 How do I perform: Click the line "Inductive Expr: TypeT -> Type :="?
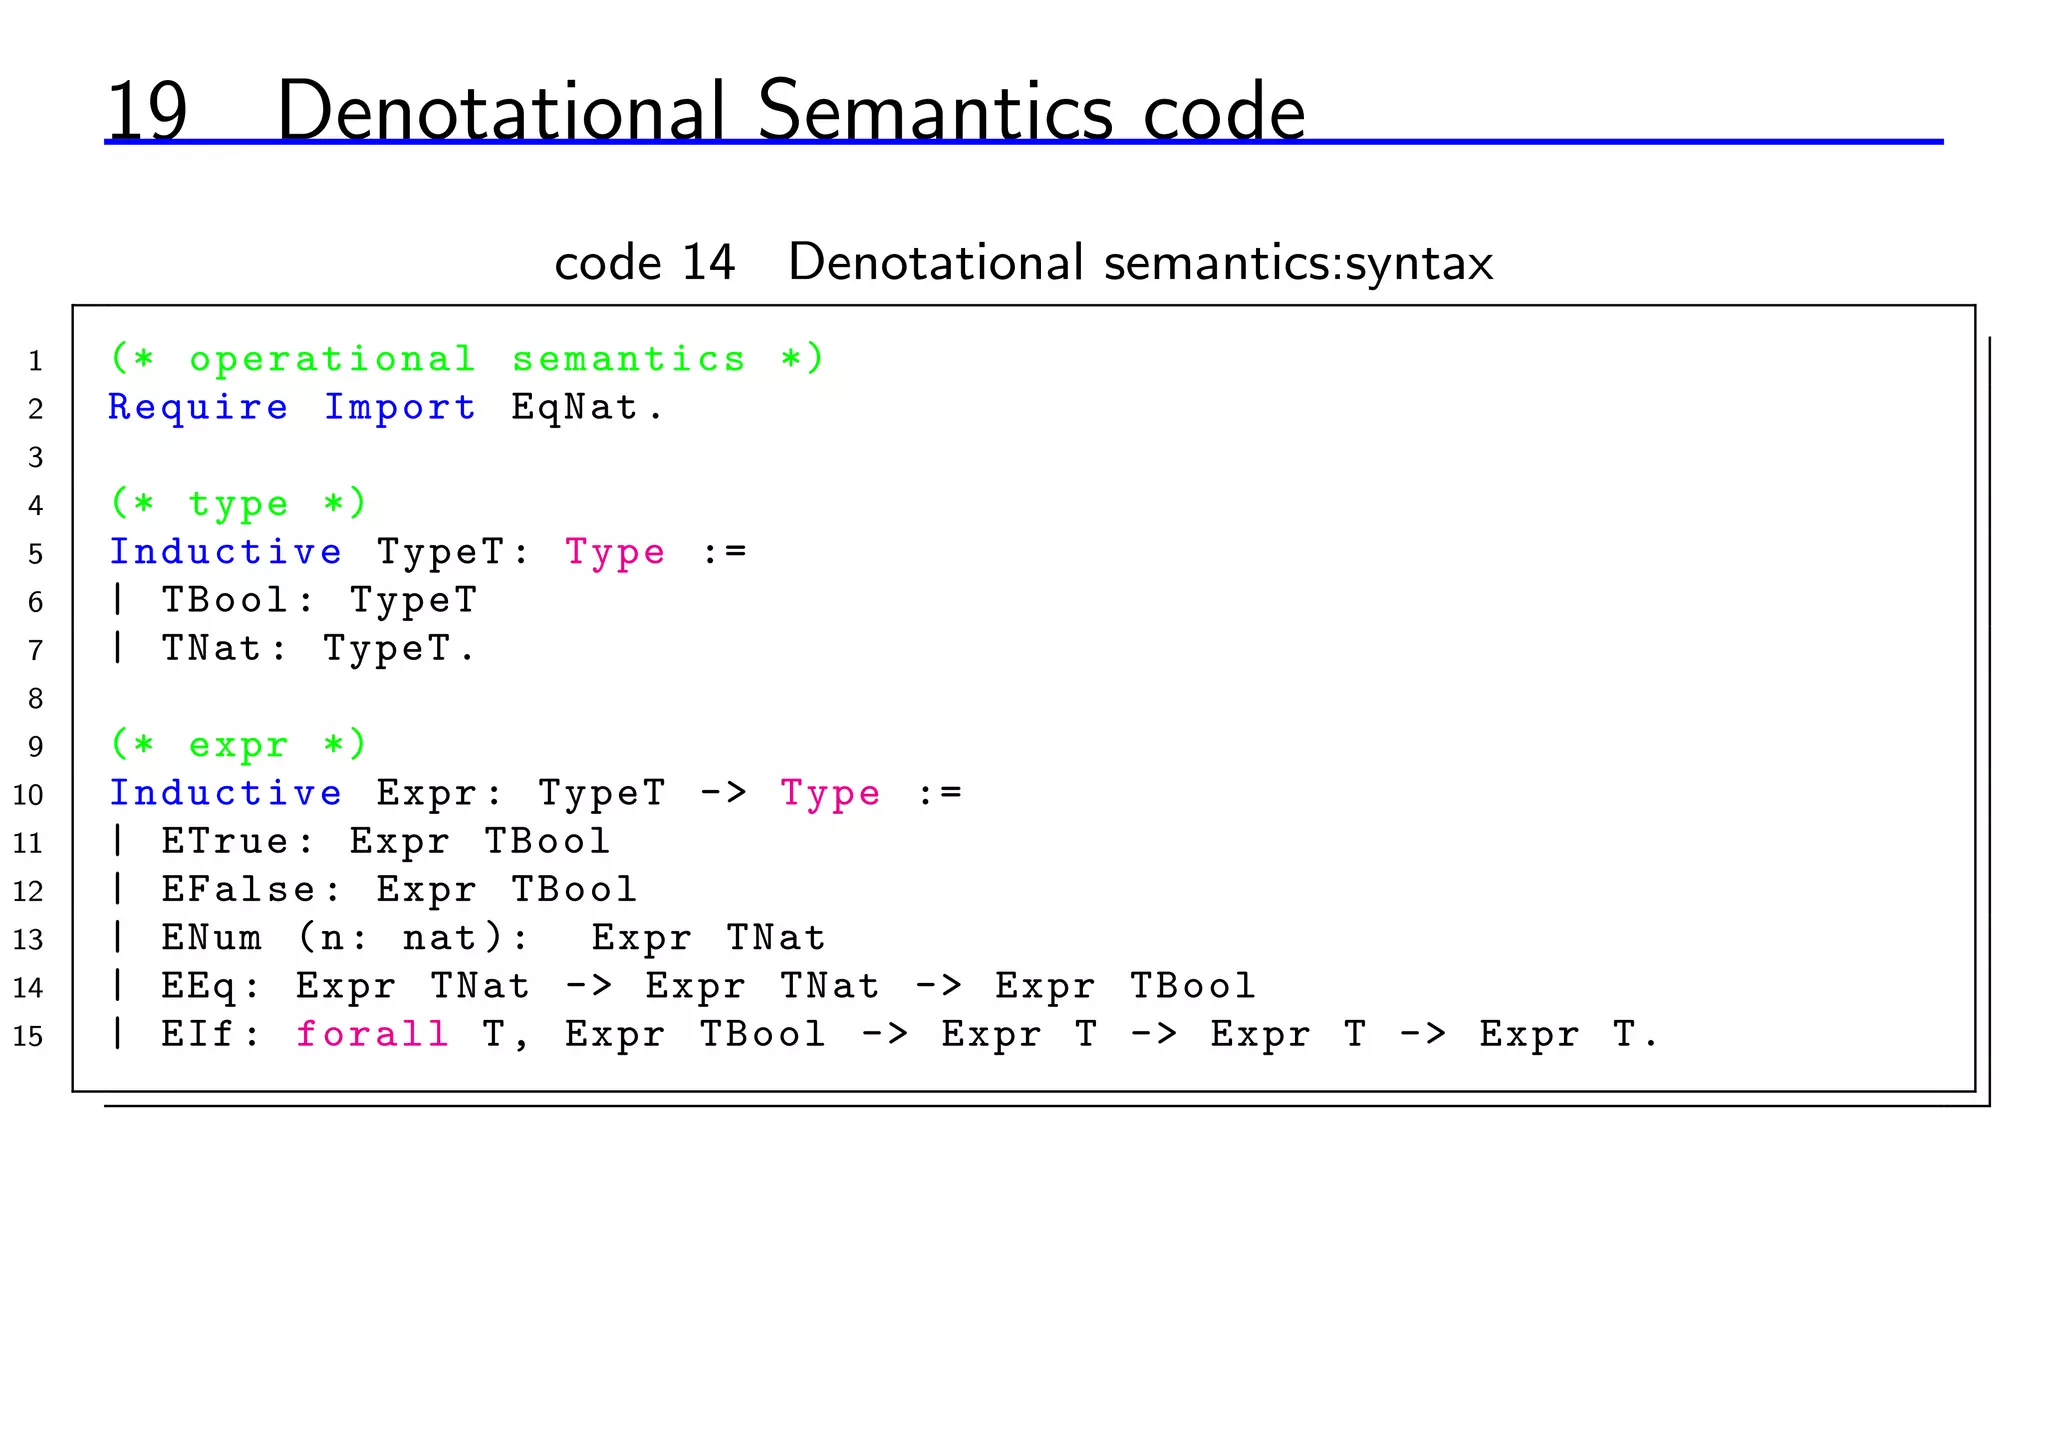pyautogui.click(x=535, y=793)
